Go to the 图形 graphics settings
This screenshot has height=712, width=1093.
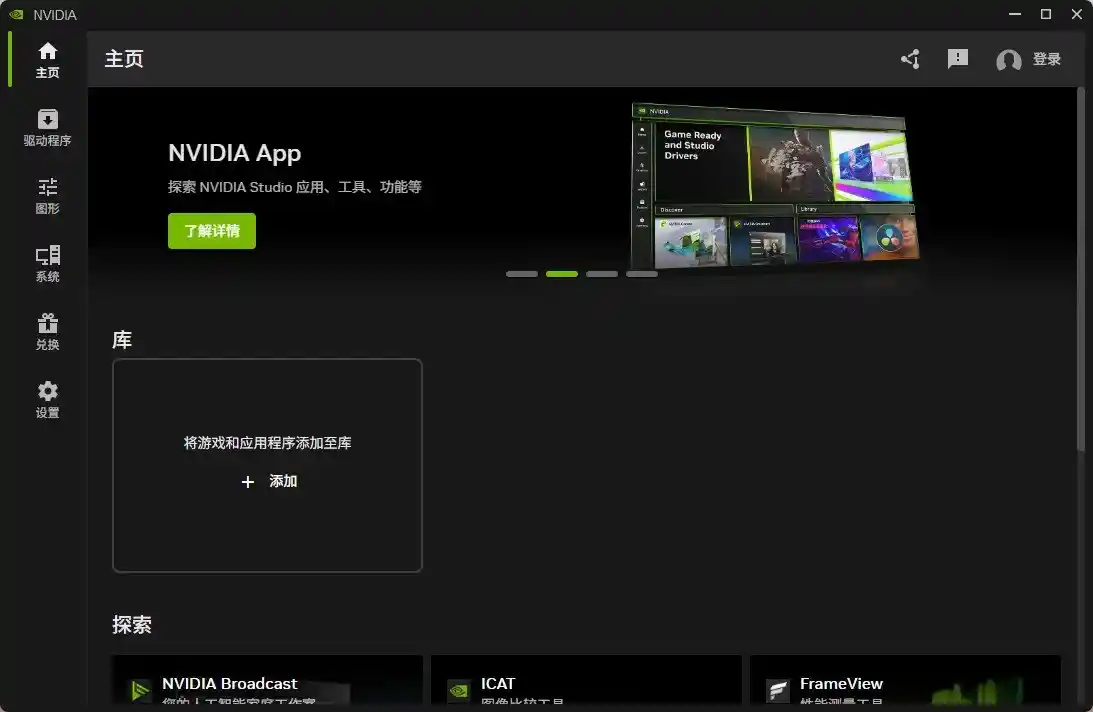pyautogui.click(x=47, y=196)
